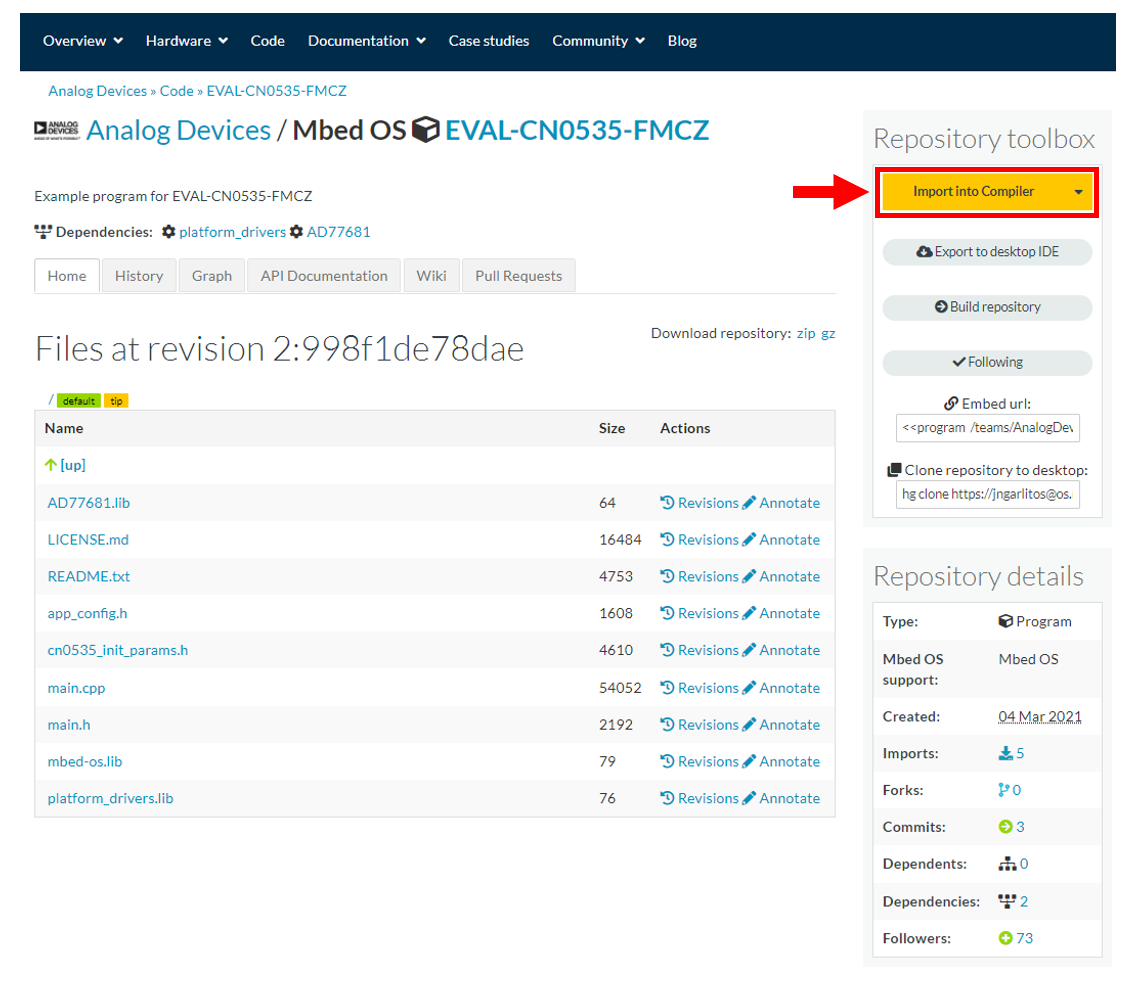Screen dimensions: 1128x981
Task: Click the Dependencies count icon in Repository details
Action: point(1007,901)
